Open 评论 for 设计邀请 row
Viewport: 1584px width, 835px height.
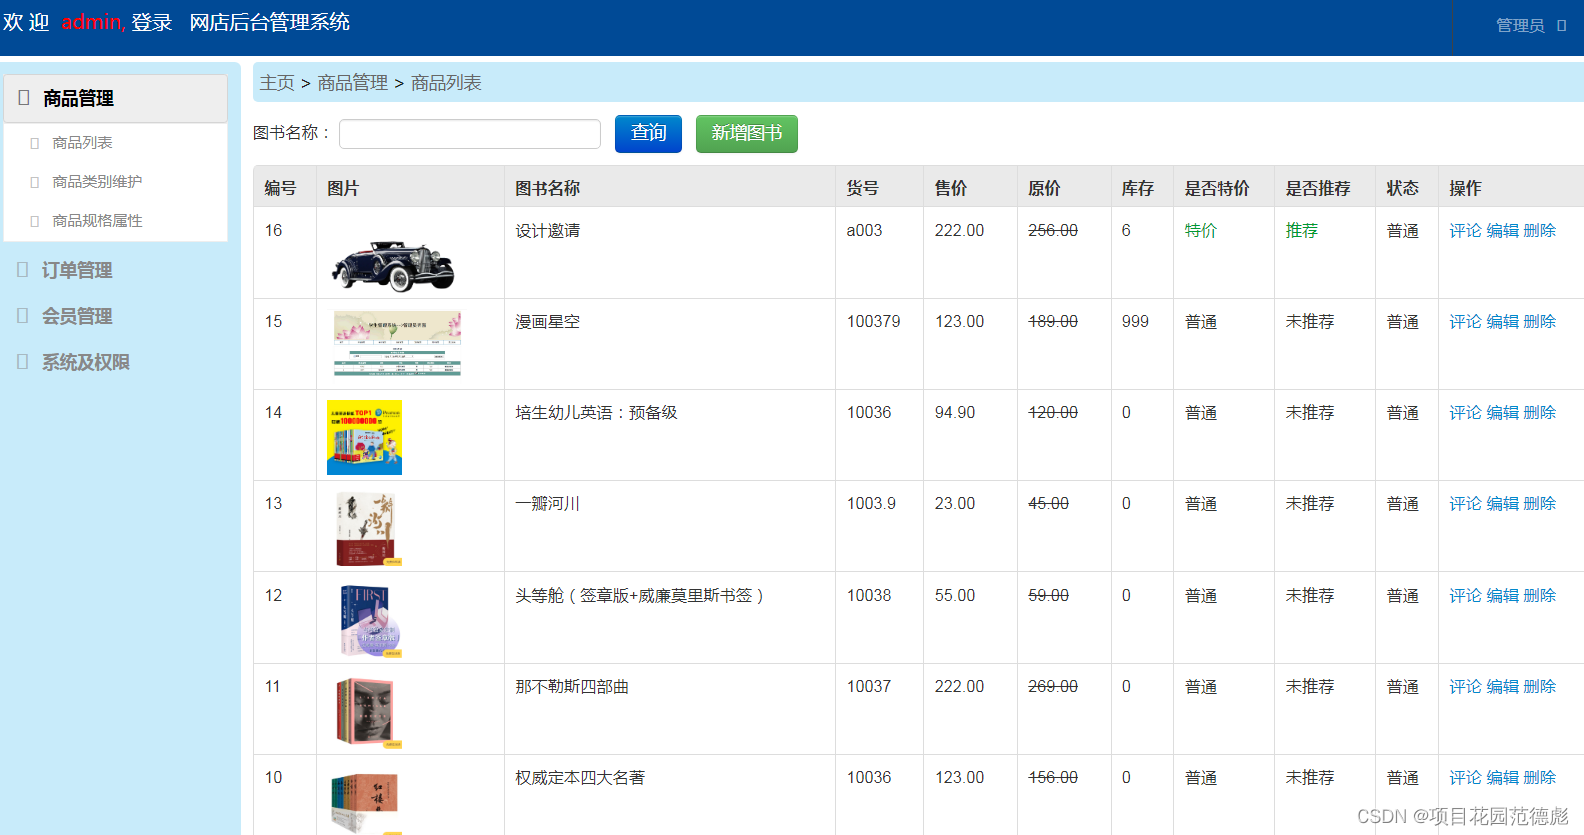tap(1465, 231)
